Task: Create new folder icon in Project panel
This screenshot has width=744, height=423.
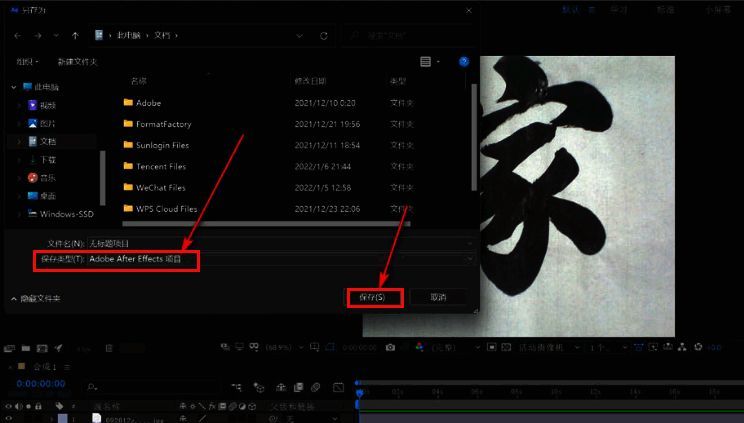Action: tap(26, 348)
